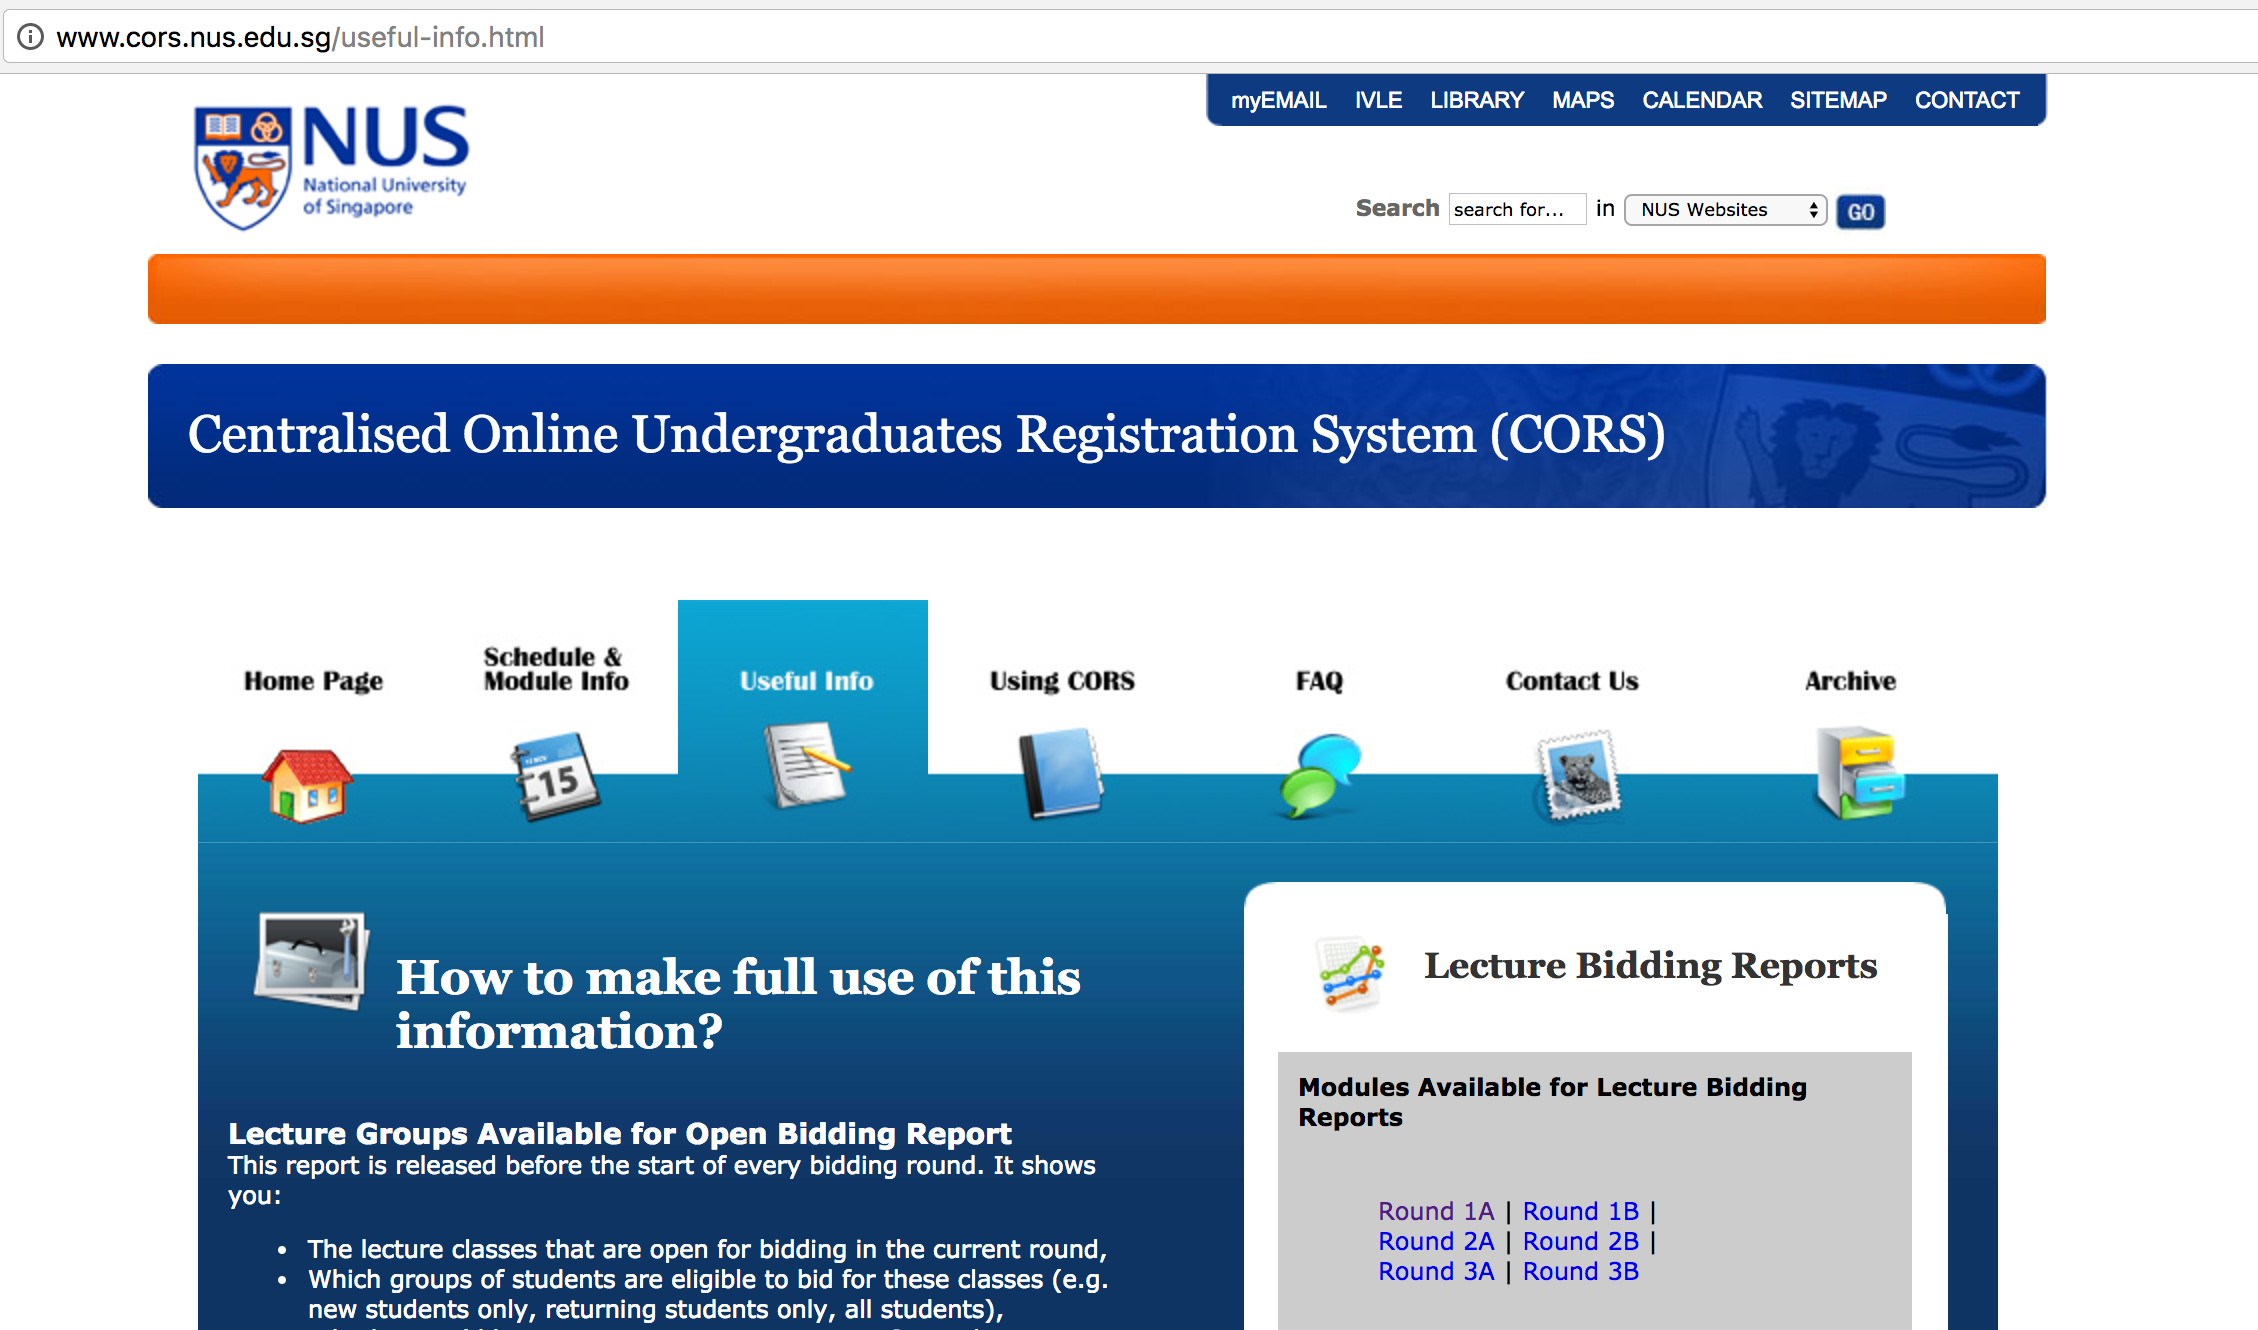Switch to the Schedule & Module Info tab

pos(555,669)
